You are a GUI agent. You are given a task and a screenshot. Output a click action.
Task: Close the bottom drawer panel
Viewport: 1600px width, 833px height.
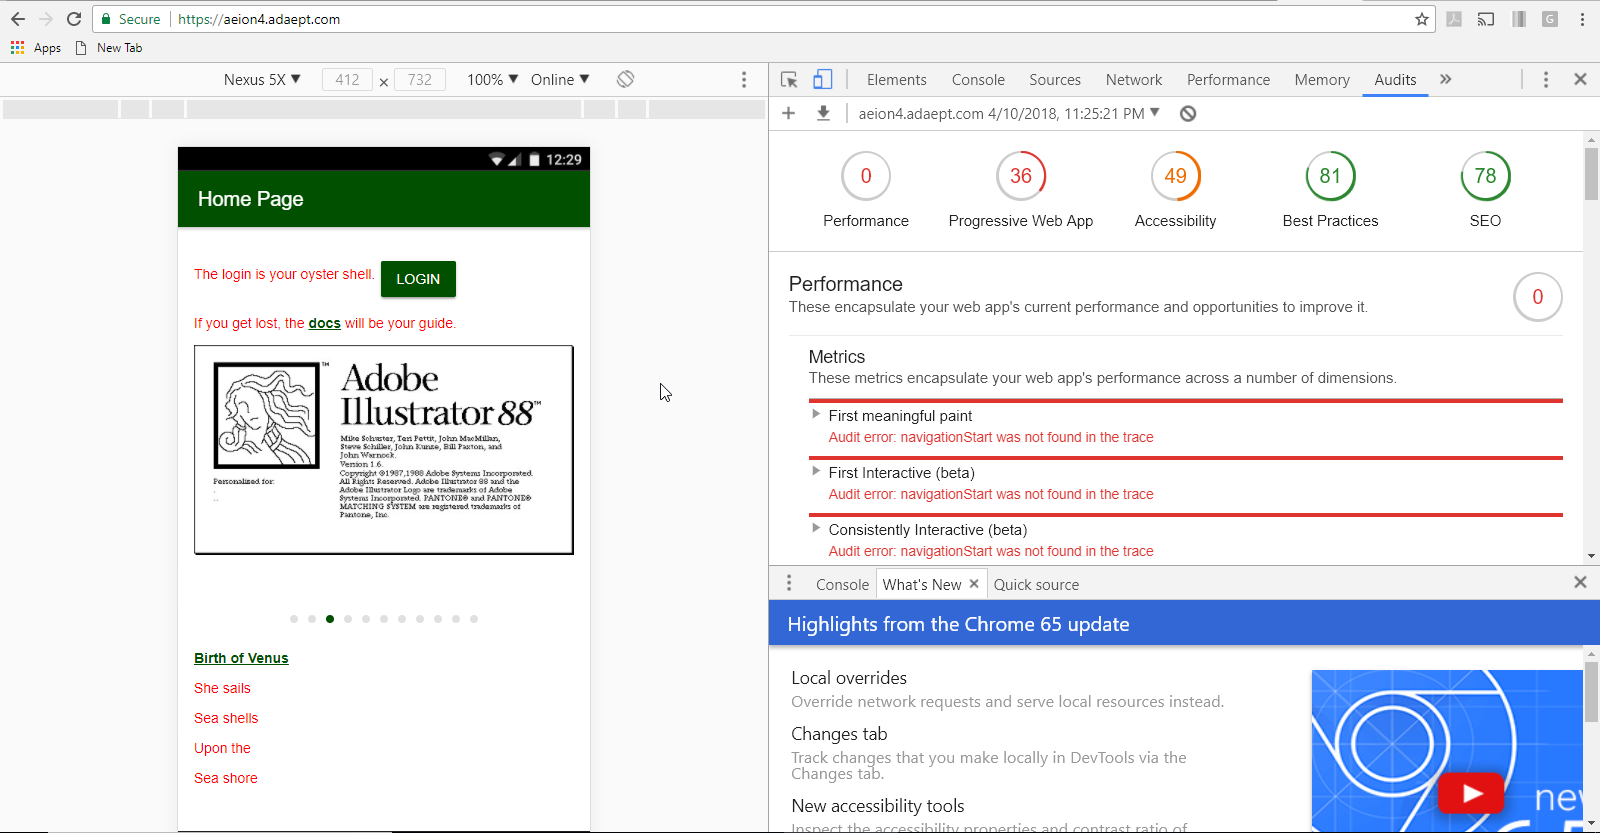point(1580,582)
